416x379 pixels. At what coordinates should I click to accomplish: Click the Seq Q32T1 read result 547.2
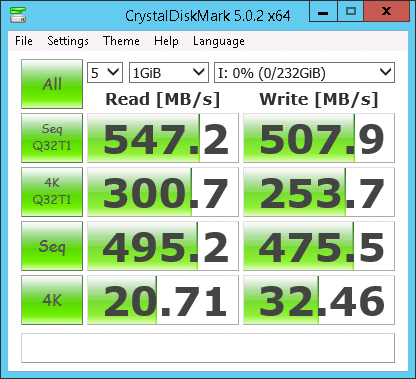click(x=163, y=138)
